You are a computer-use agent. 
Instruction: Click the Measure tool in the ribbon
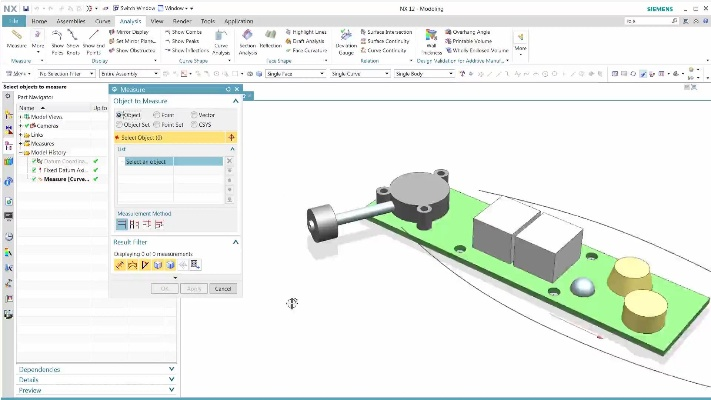pyautogui.click(x=16, y=39)
